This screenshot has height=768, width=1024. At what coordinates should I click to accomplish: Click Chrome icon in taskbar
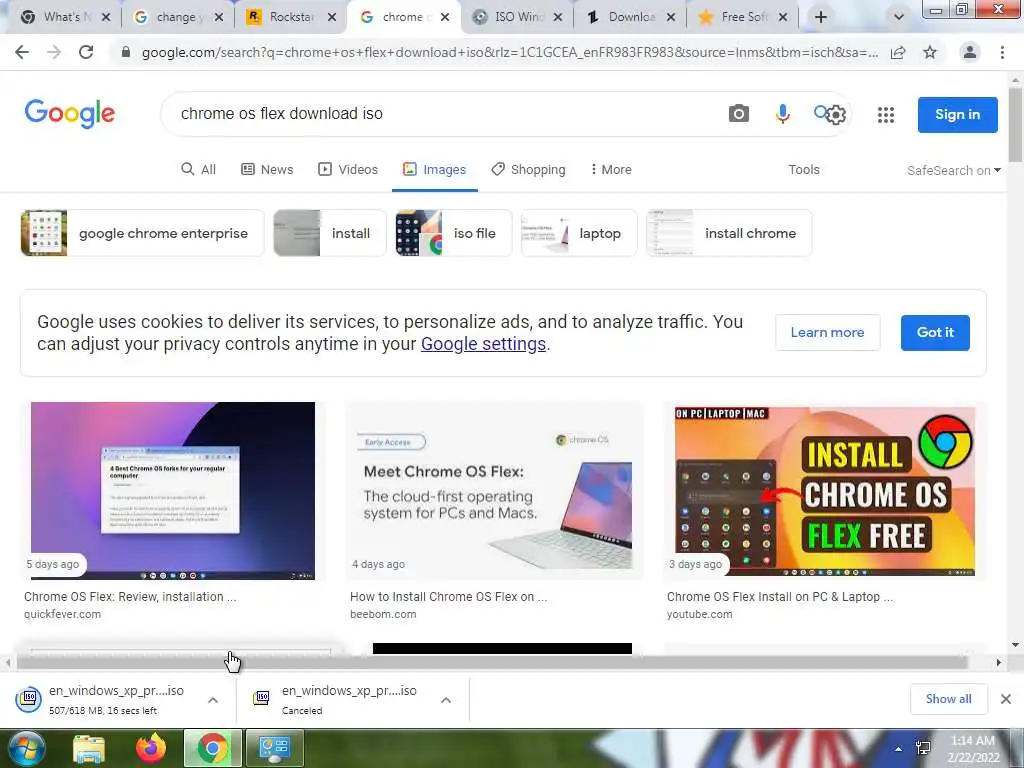[x=213, y=748]
